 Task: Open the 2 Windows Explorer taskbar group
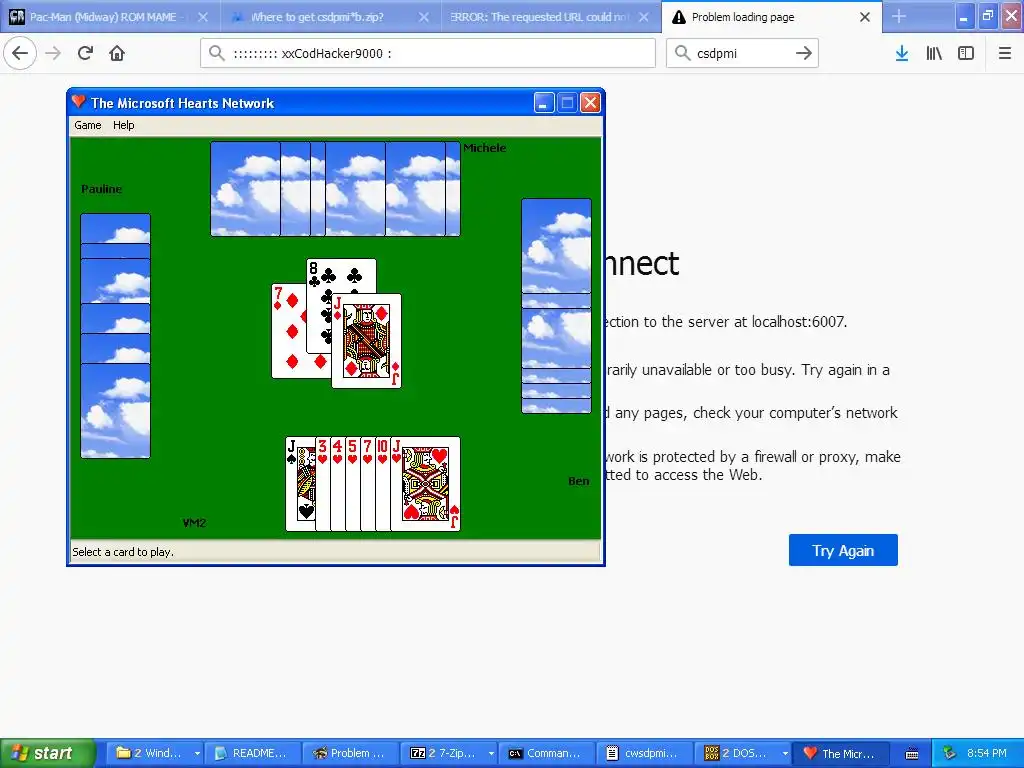155,753
